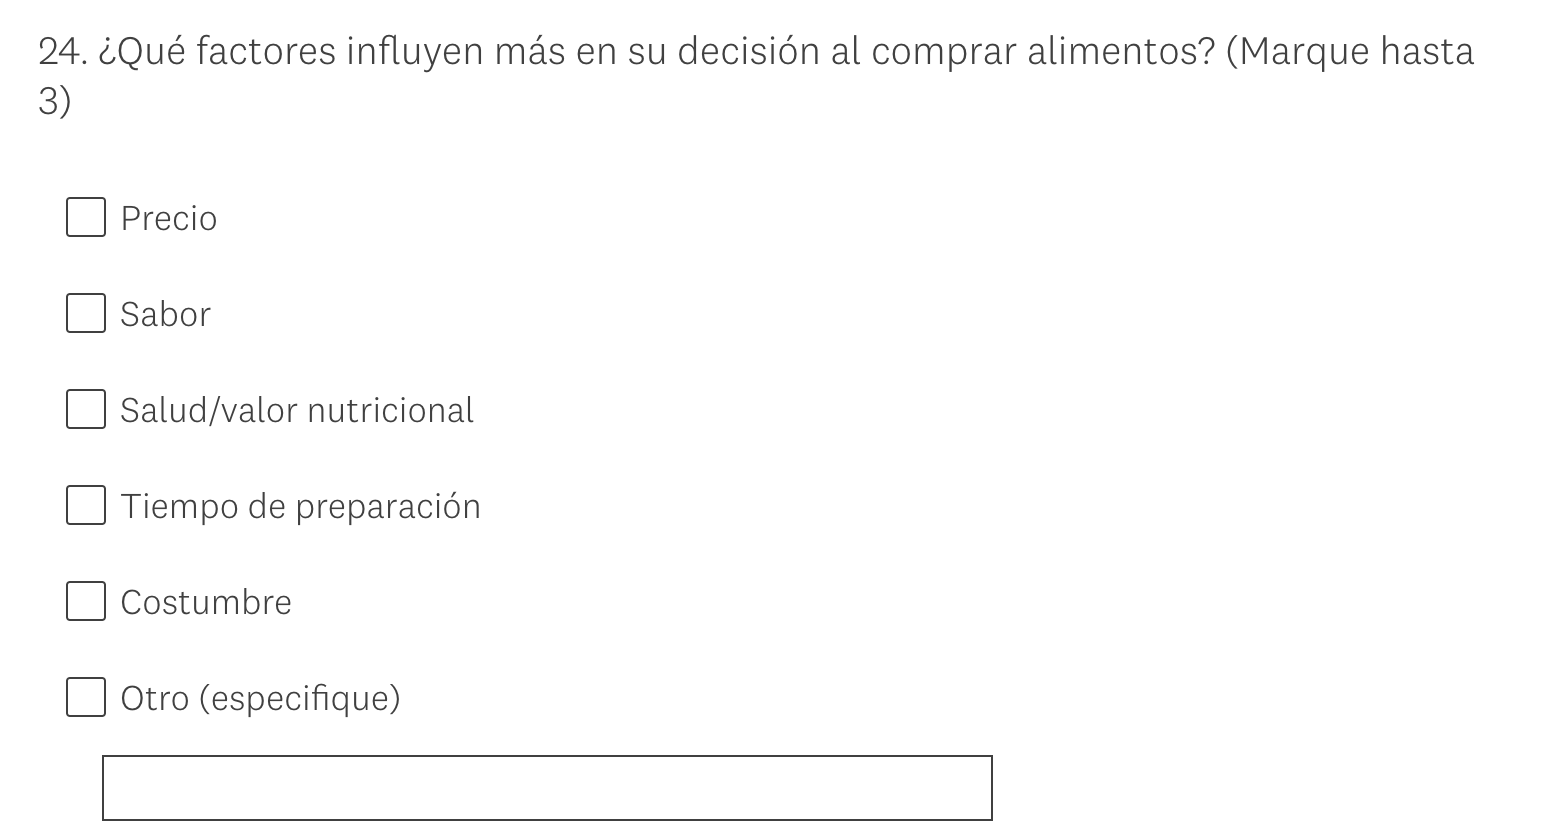1558x834 pixels.
Task: Choose taste as a food buying factor
Action: pos(86,314)
